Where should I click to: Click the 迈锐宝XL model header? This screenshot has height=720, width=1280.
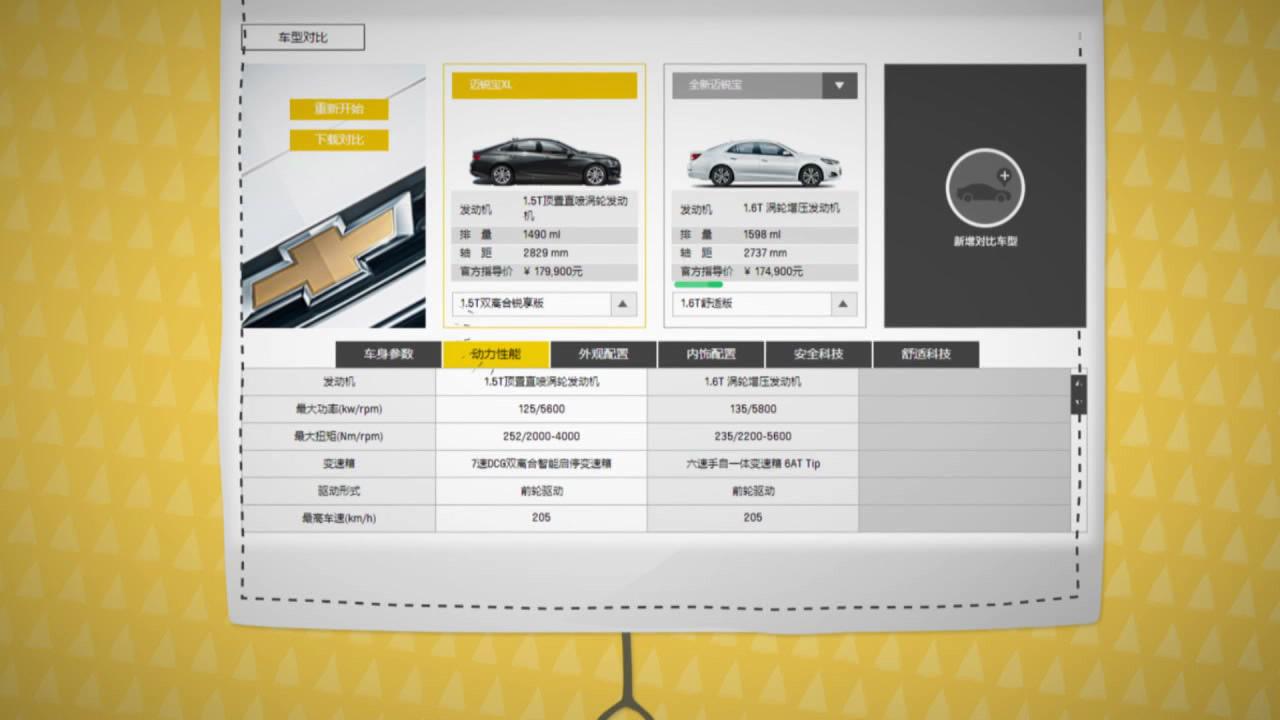[544, 85]
